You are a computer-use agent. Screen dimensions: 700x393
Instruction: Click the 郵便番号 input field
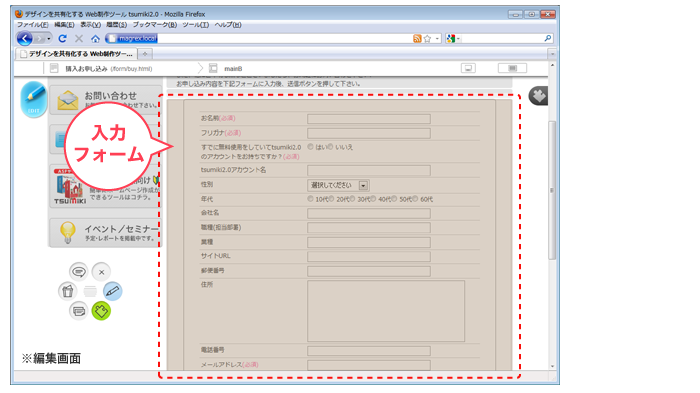[369, 271]
